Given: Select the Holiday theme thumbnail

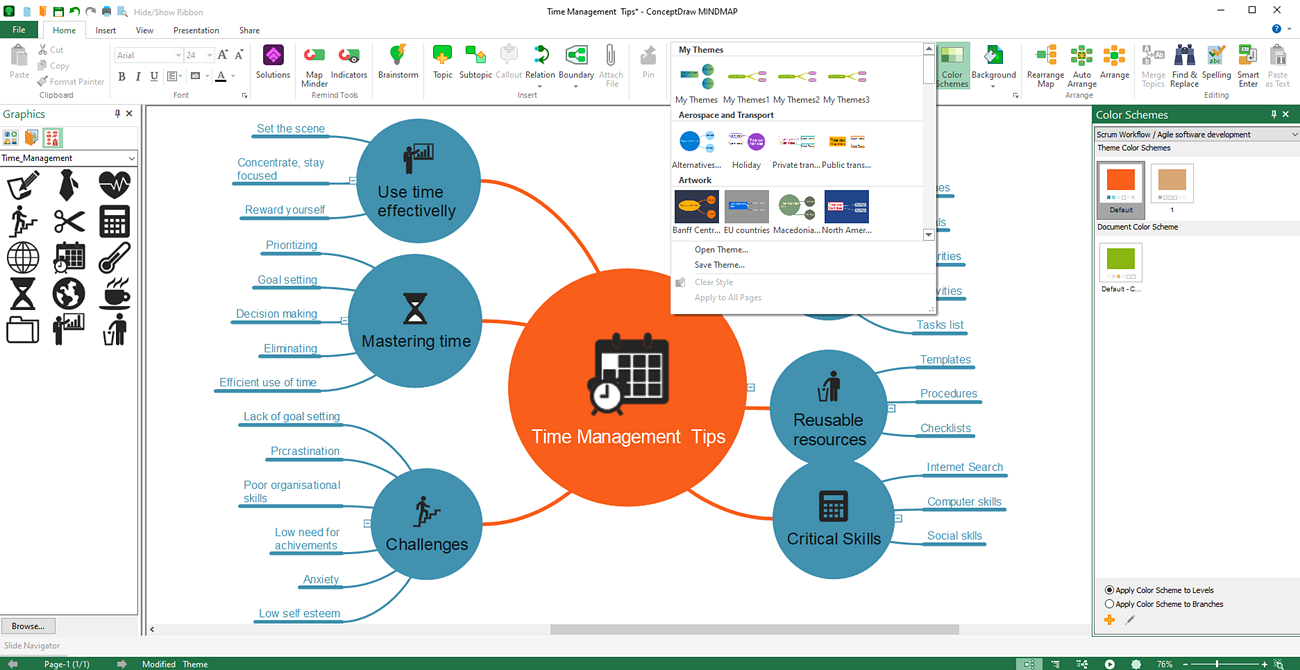Looking at the screenshot, I should (x=746, y=148).
